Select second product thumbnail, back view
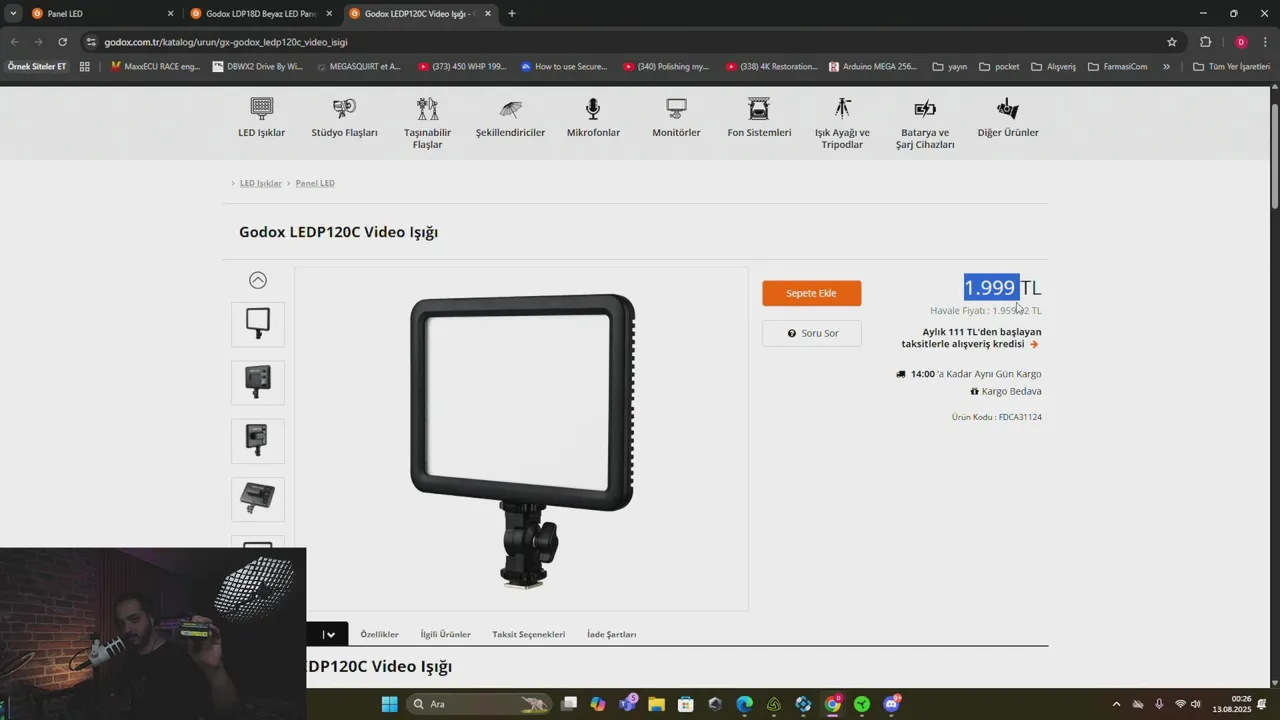Viewport: 1280px width, 720px height. (258, 382)
